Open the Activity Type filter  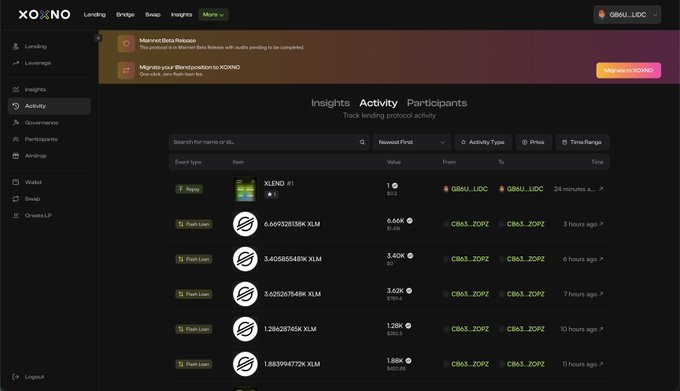(483, 142)
